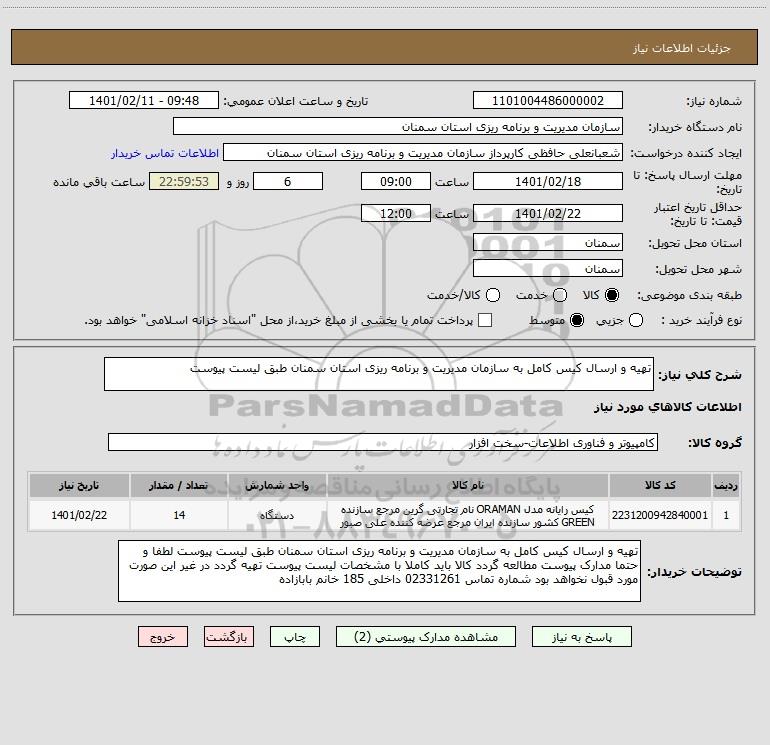Click the need number field 1101004486000002
Image resolution: width=770 pixels, height=745 pixels.
[x=548, y=101]
